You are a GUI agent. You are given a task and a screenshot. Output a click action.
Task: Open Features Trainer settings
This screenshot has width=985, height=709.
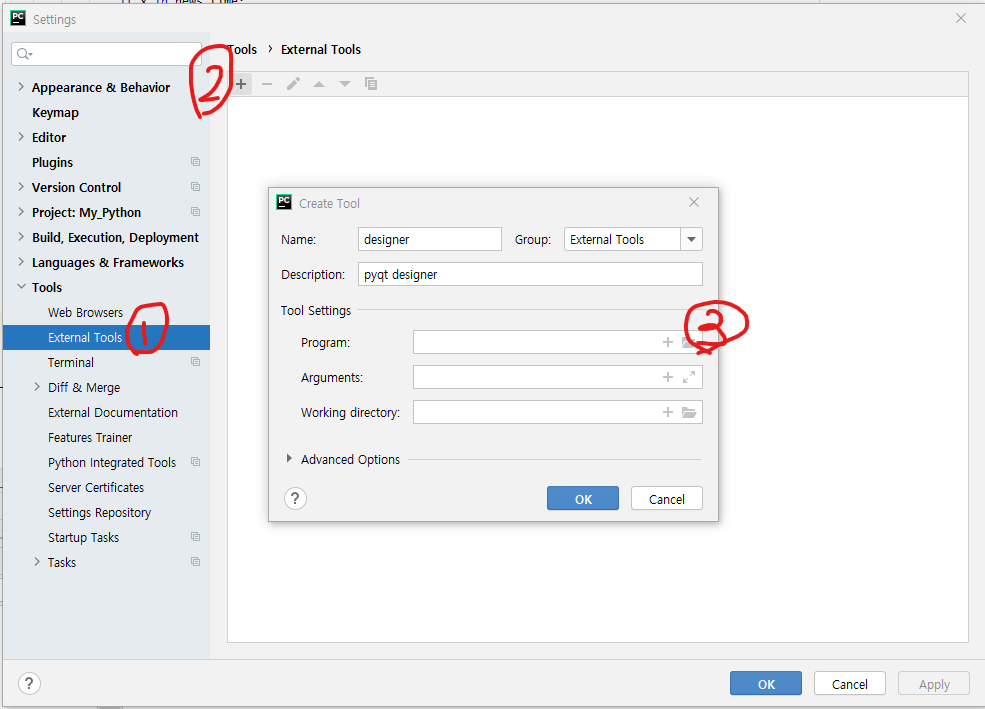pos(90,437)
